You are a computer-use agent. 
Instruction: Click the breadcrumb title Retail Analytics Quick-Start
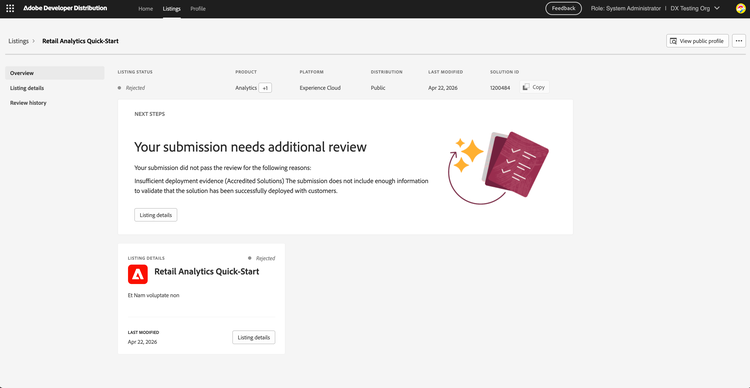coord(80,41)
